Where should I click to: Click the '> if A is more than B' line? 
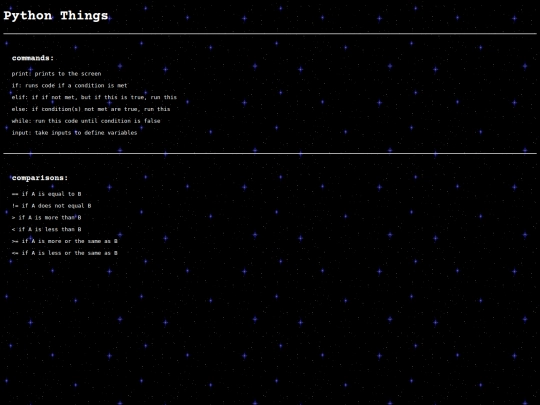[46, 217]
